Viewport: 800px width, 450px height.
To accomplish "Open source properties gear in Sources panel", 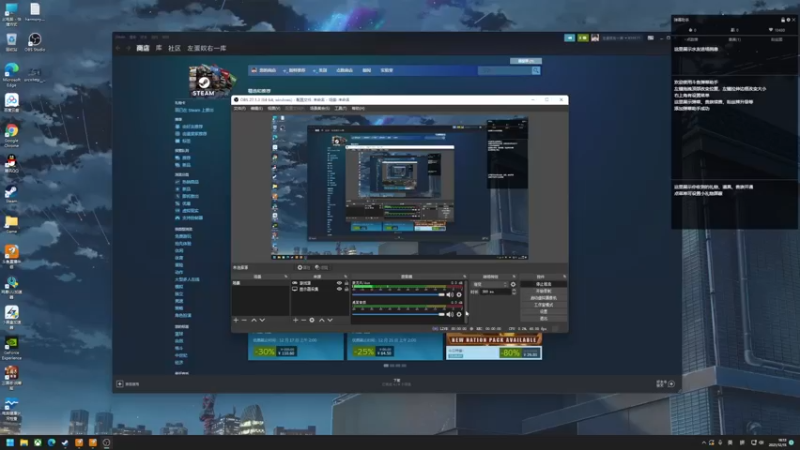I will tap(312, 320).
